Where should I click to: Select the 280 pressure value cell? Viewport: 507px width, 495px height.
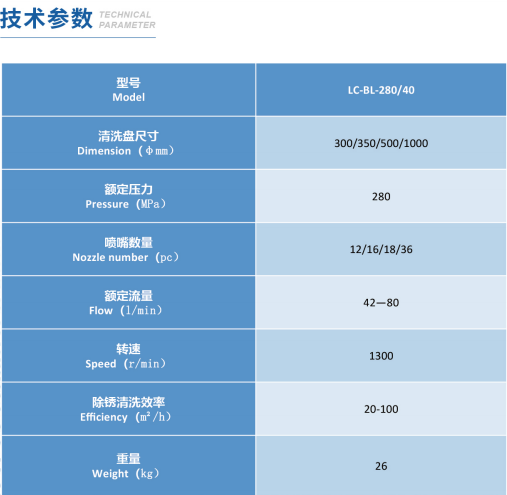(x=381, y=196)
